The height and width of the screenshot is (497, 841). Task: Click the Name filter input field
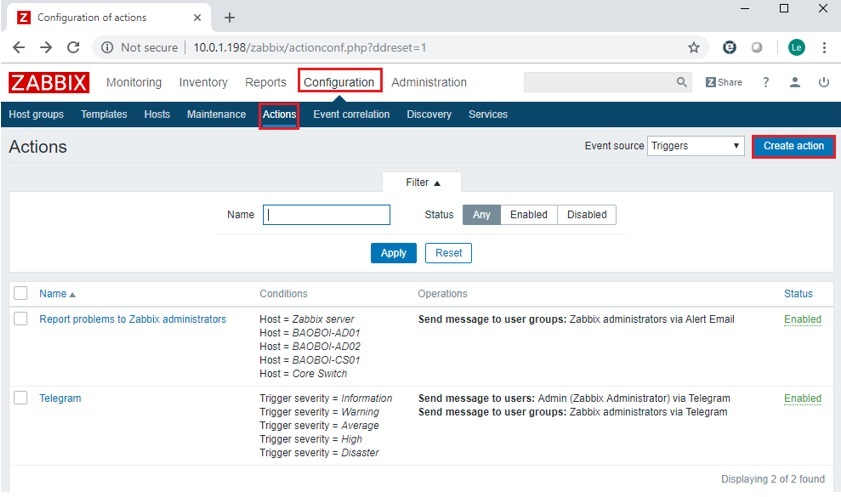click(326, 215)
